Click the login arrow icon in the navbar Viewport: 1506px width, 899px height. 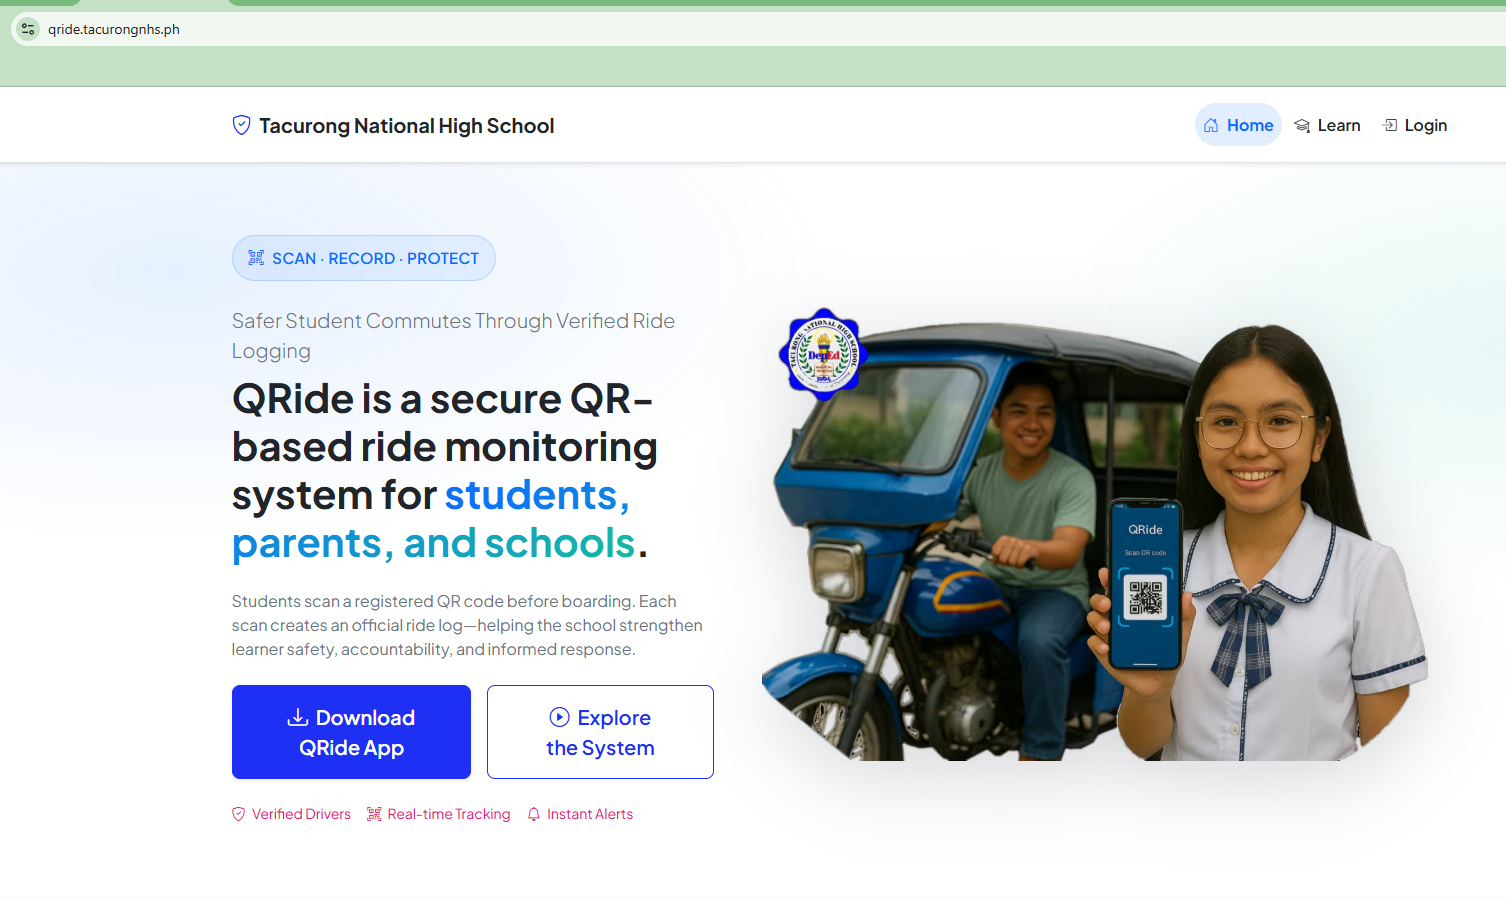pyautogui.click(x=1390, y=124)
